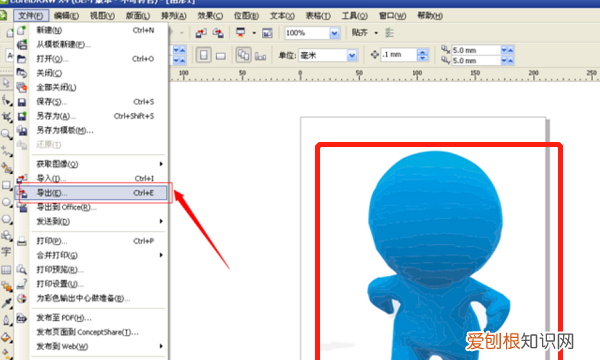This screenshot has width=600, height=360.
Task: Select the Text tool (字)
Action: click(6, 252)
